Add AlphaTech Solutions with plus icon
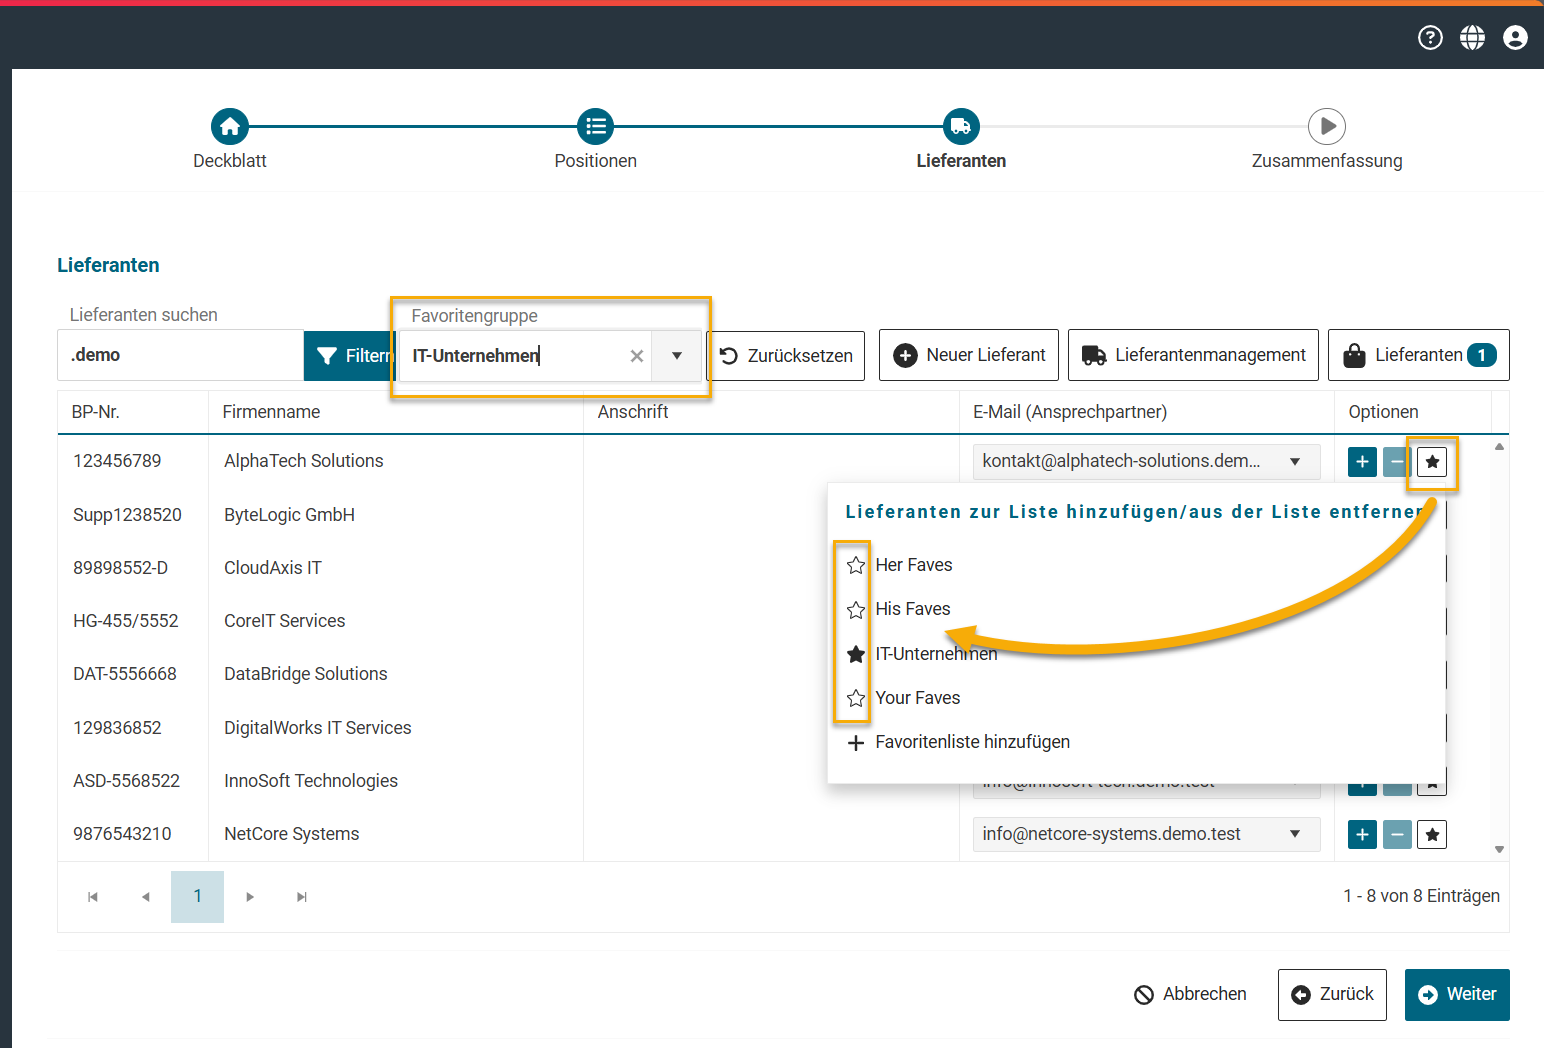This screenshot has height=1048, width=1544. [1362, 462]
